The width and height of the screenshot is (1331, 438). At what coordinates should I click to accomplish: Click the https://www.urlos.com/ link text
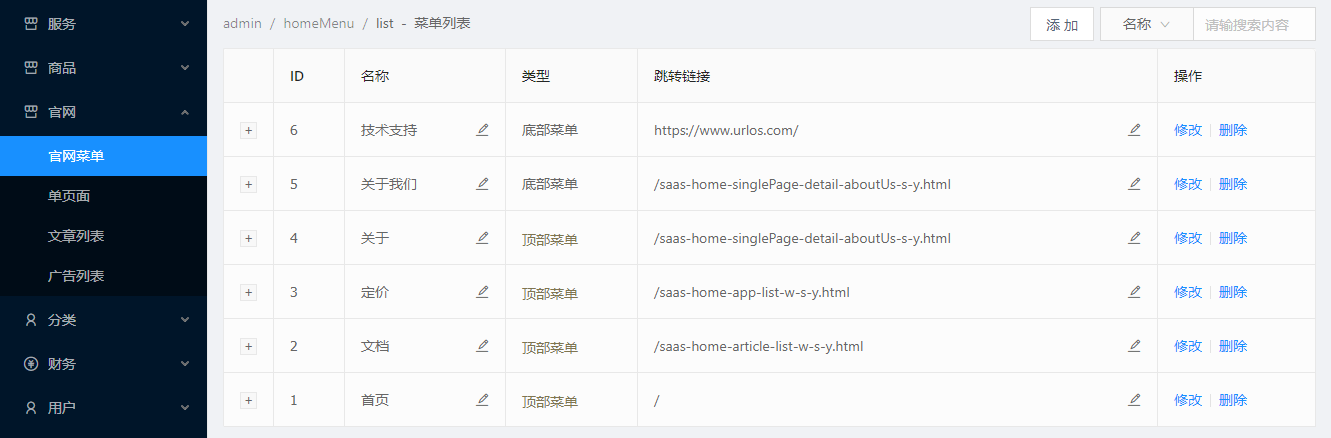pyautogui.click(x=726, y=130)
